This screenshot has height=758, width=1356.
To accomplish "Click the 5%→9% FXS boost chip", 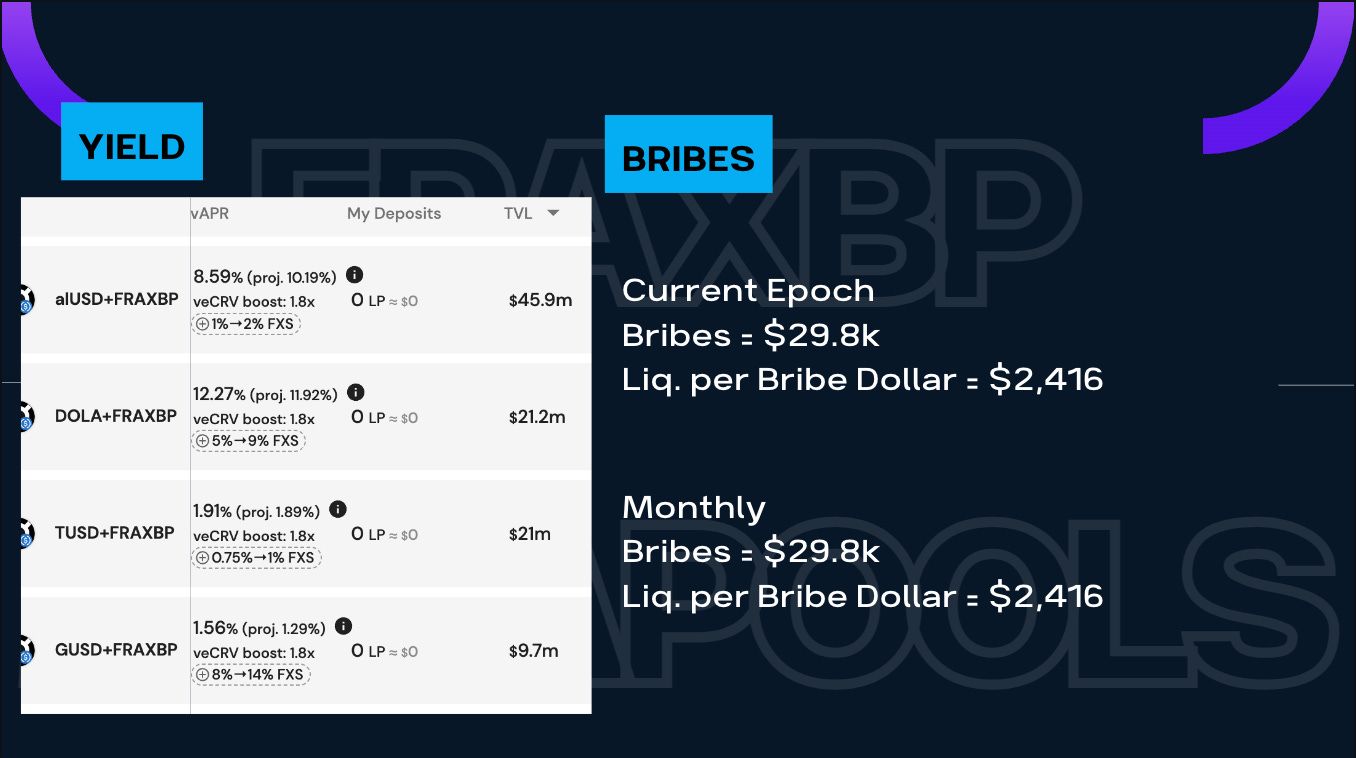I will coord(248,441).
